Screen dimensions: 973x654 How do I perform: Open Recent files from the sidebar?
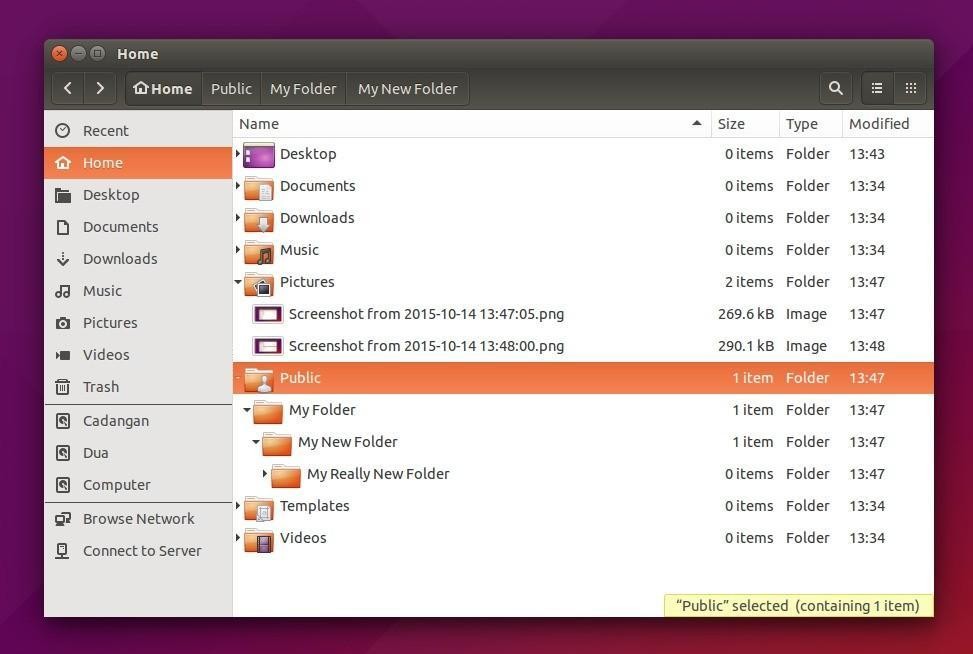(x=105, y=130)
